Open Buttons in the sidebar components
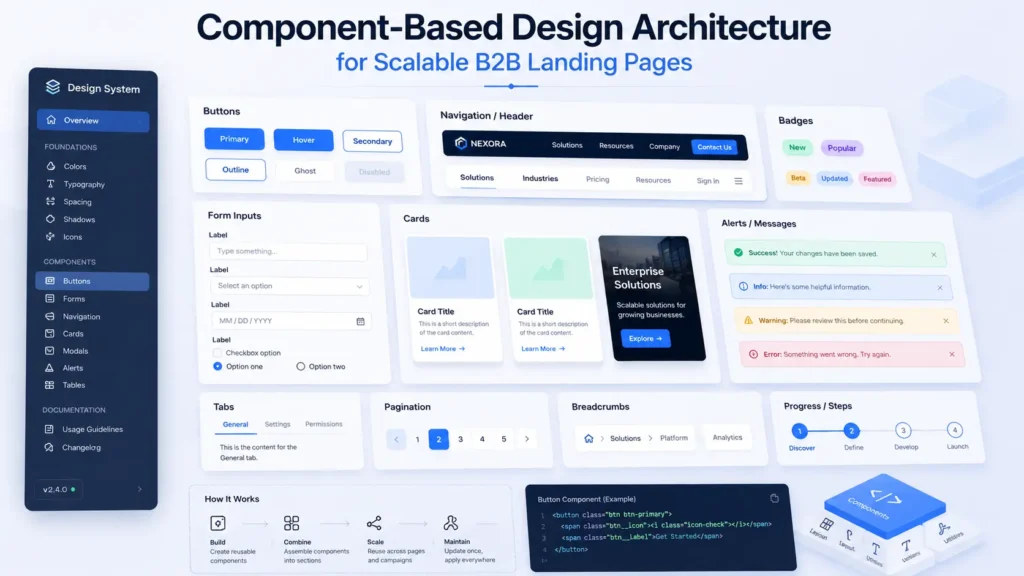 coord(92,281)
